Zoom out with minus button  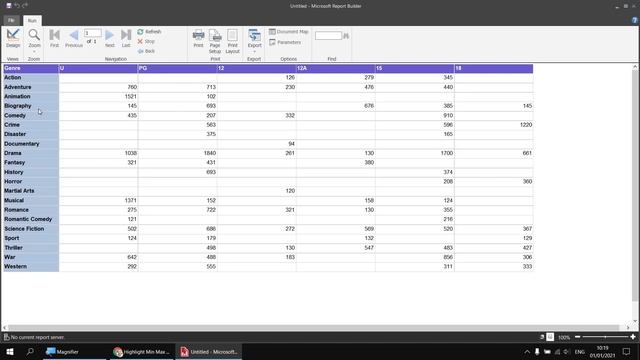[578, 337]
